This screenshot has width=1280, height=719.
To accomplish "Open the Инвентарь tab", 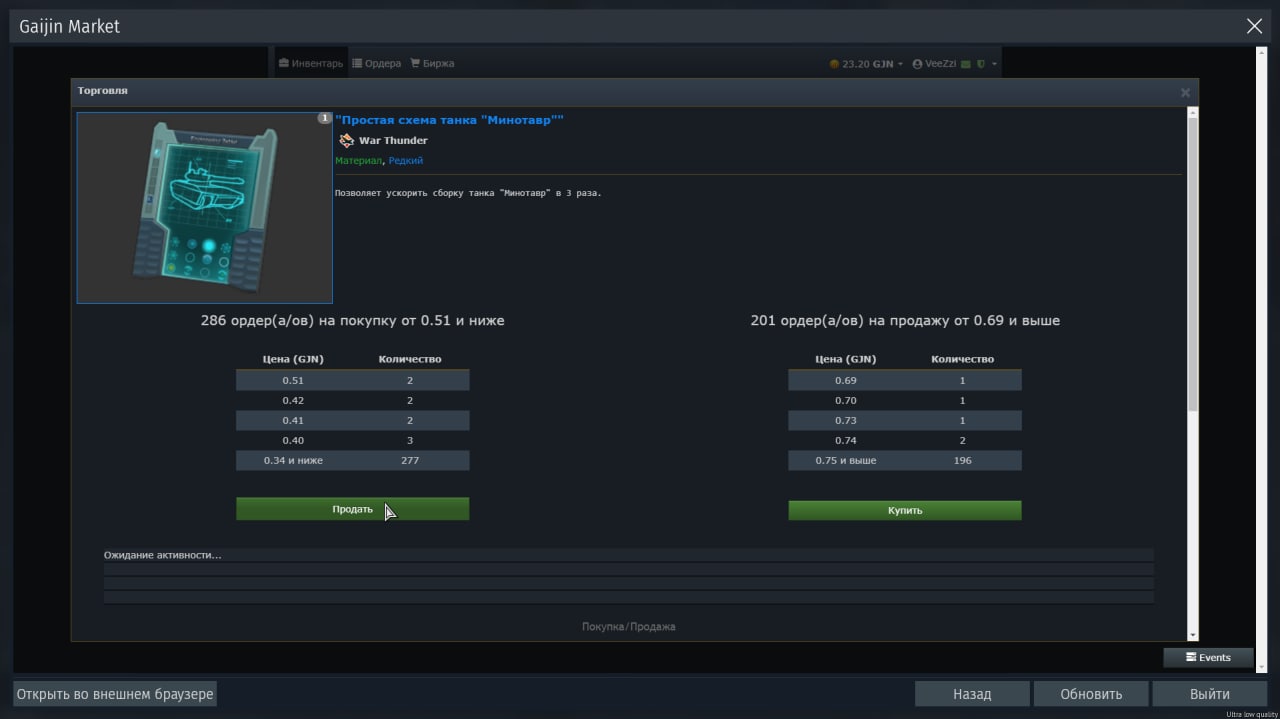I will pos(311,63).
